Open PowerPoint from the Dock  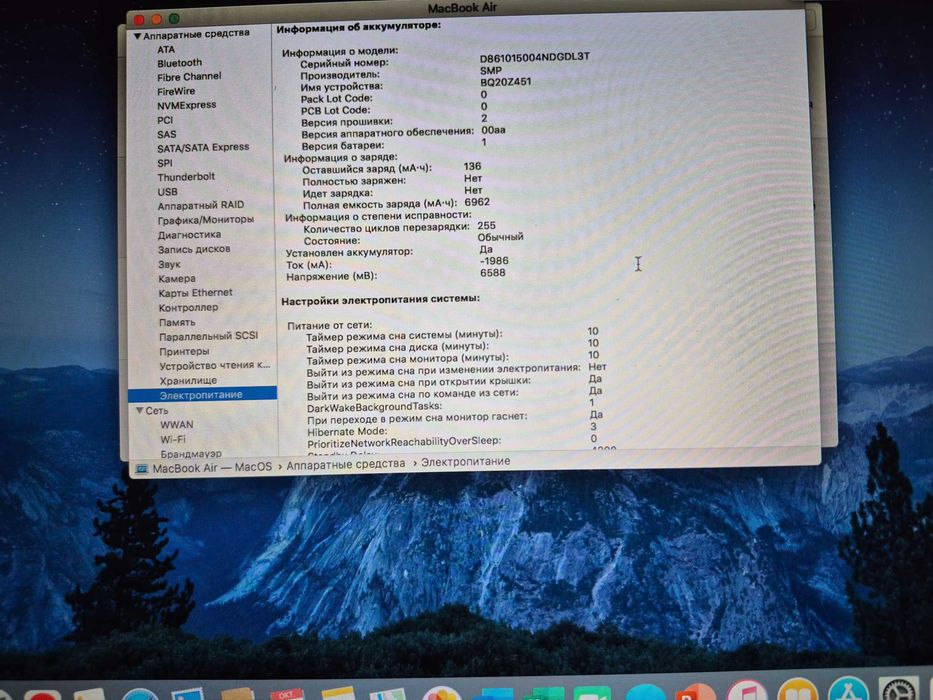[695, 692]
